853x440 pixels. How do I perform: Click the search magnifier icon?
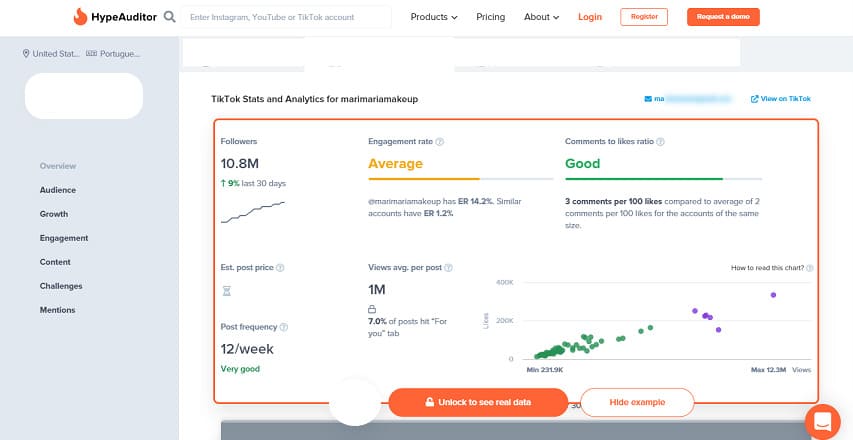click(170, 17)
